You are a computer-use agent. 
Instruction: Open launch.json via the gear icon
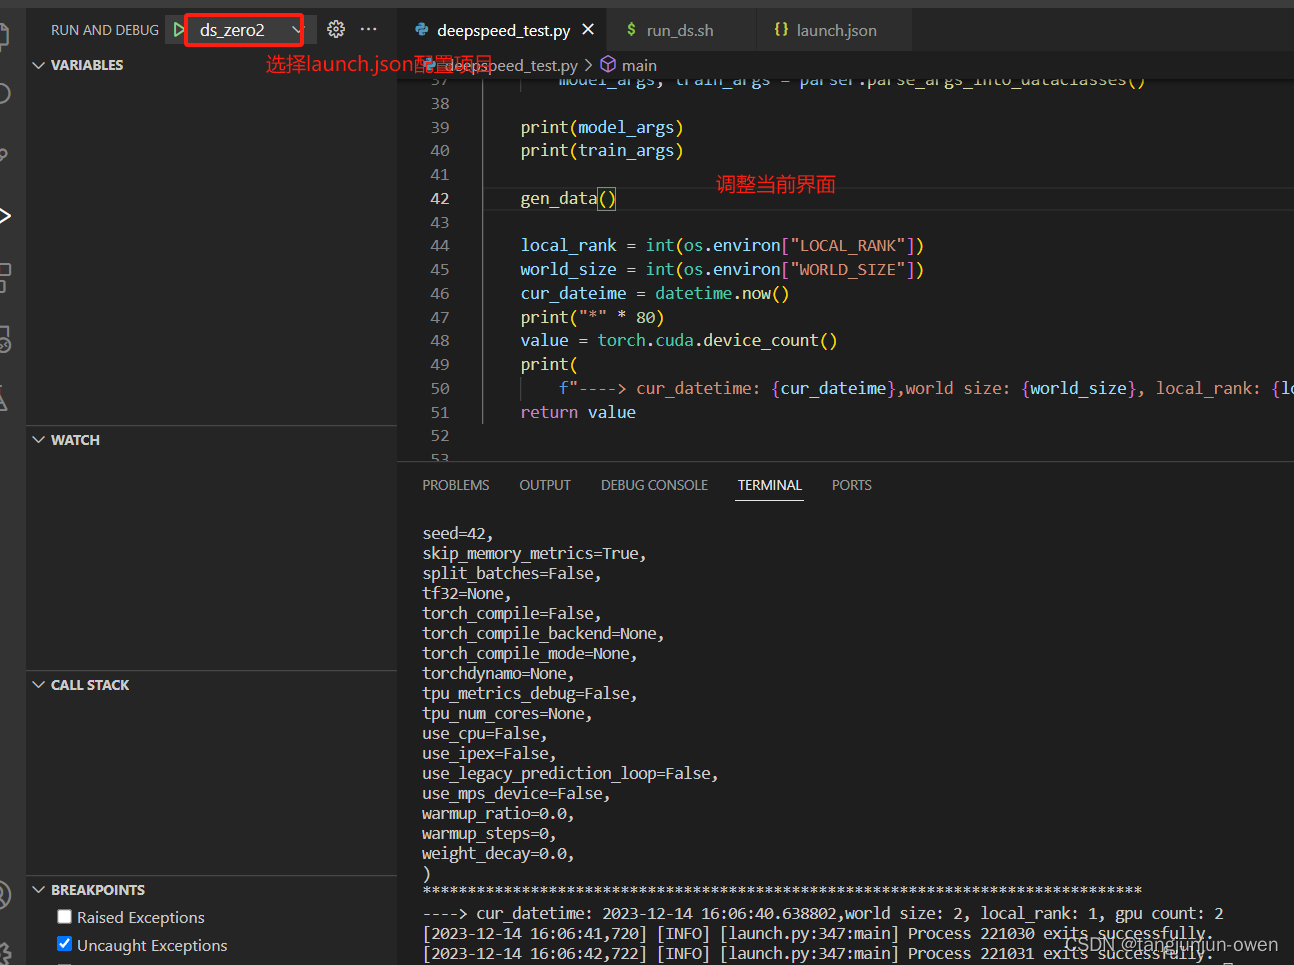336,30
